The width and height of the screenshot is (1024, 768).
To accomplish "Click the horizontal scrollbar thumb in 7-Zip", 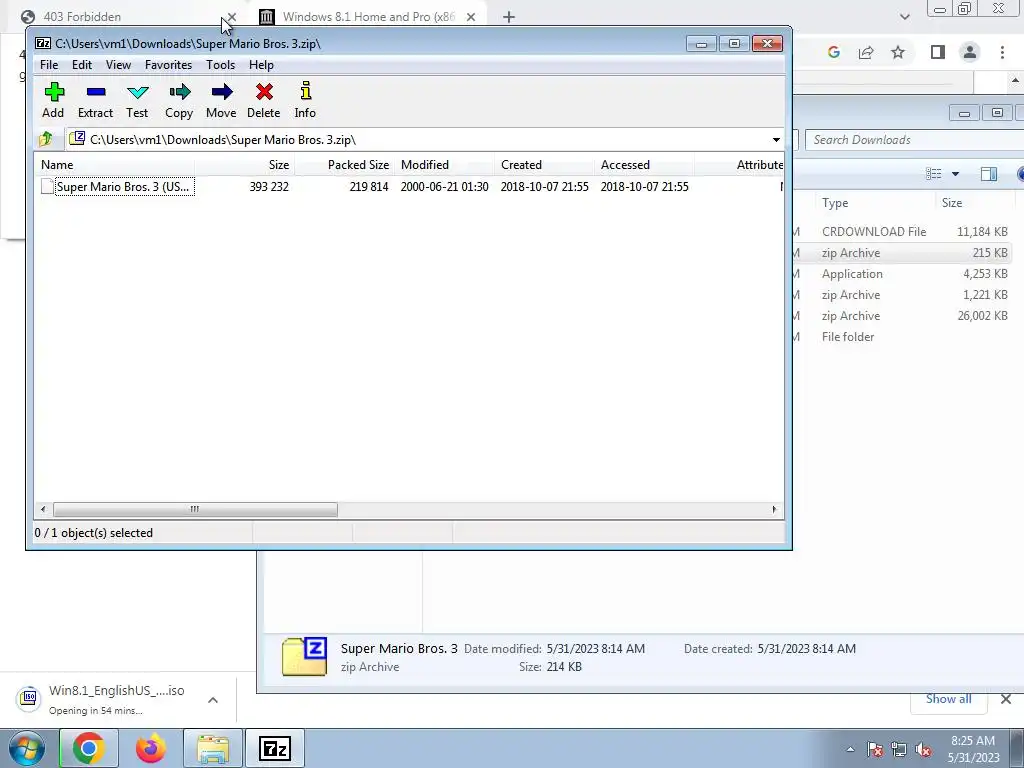I will [x=195, y=509].
